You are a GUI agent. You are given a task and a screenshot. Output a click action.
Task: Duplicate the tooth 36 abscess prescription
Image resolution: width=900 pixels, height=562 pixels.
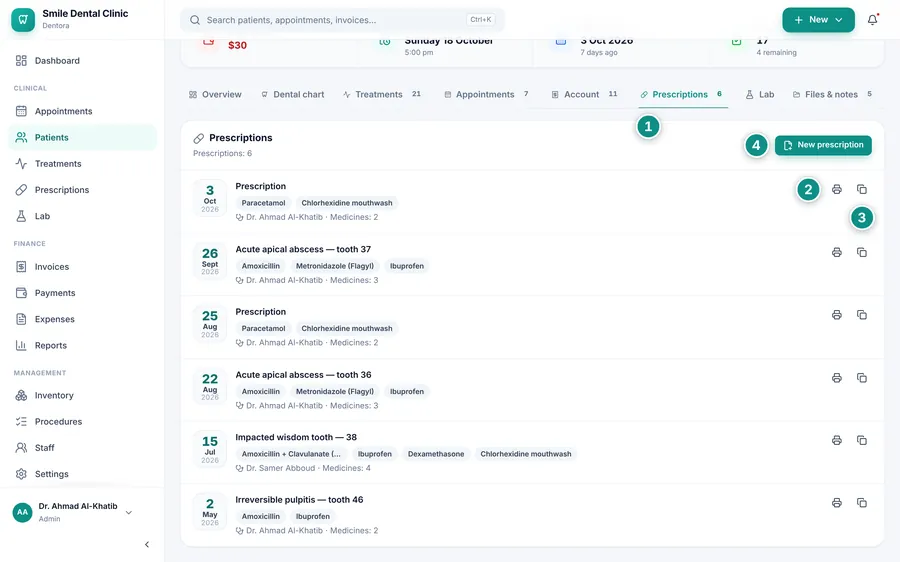(x=862, y=378)
